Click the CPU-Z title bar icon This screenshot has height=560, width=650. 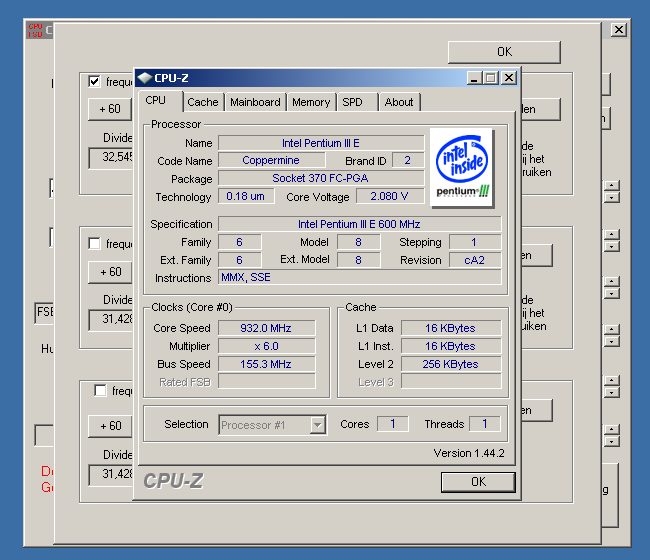tap(145, 78)
